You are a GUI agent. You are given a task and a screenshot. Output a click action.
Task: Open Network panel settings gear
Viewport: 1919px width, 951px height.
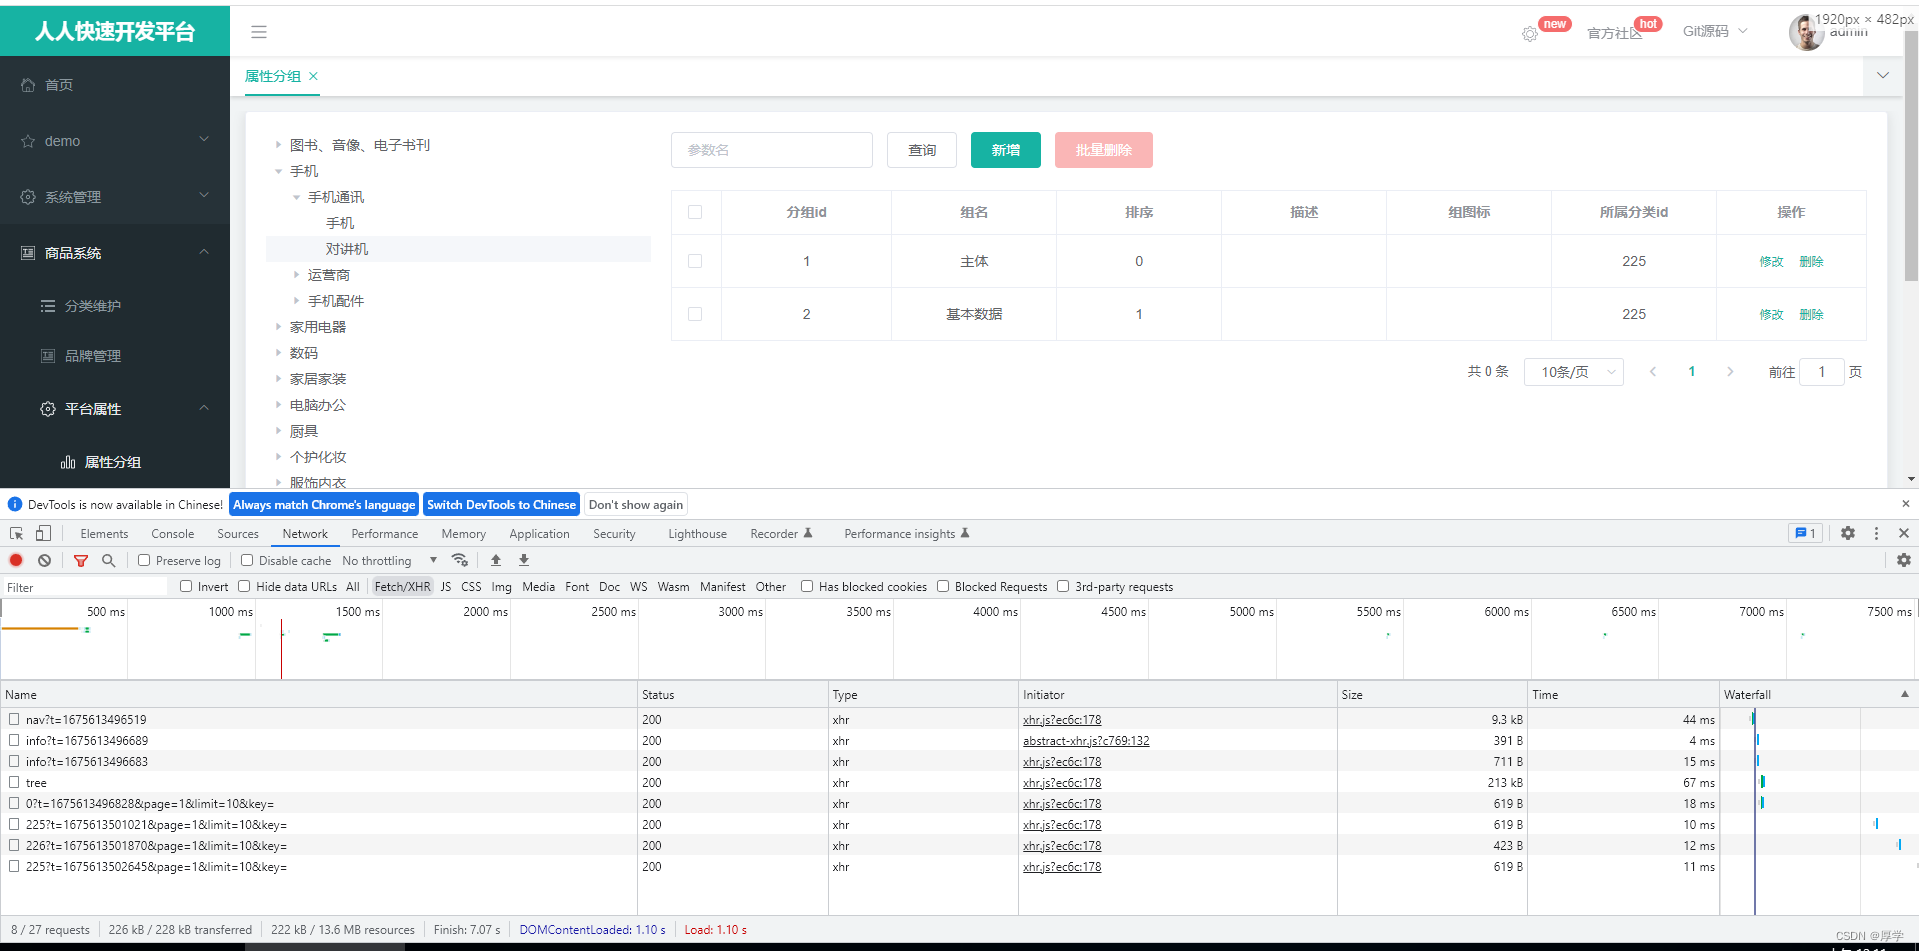coord(1904,560)
